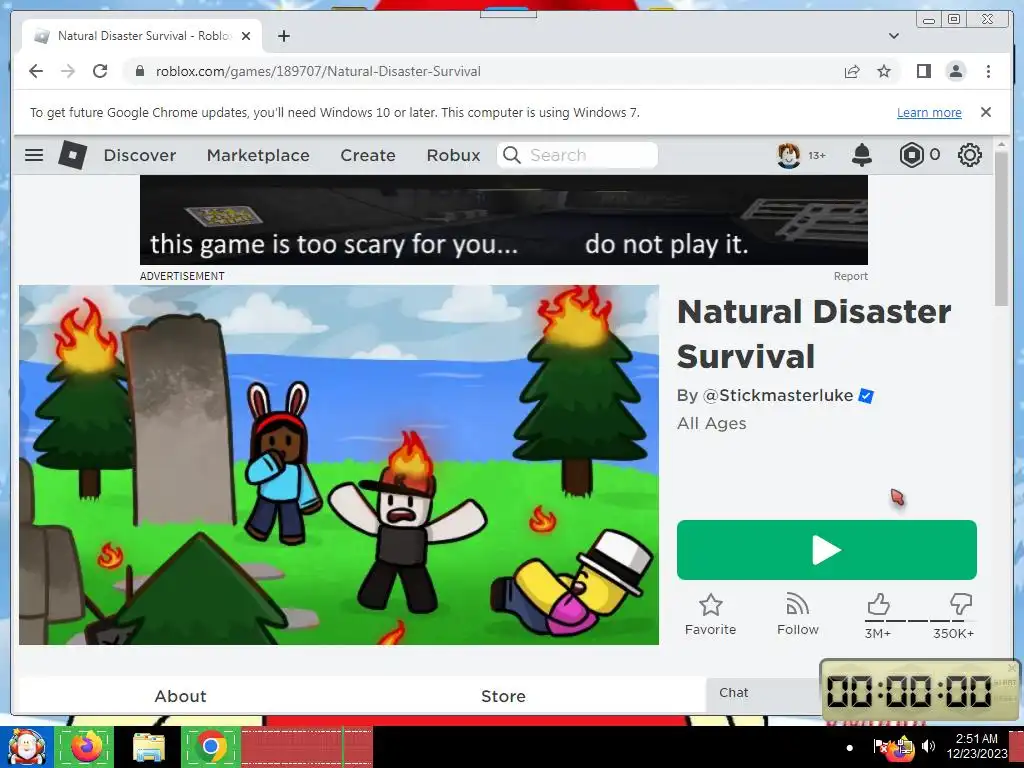
Task: Click the All Ages rating text
Action: click(x=712, y=423)
